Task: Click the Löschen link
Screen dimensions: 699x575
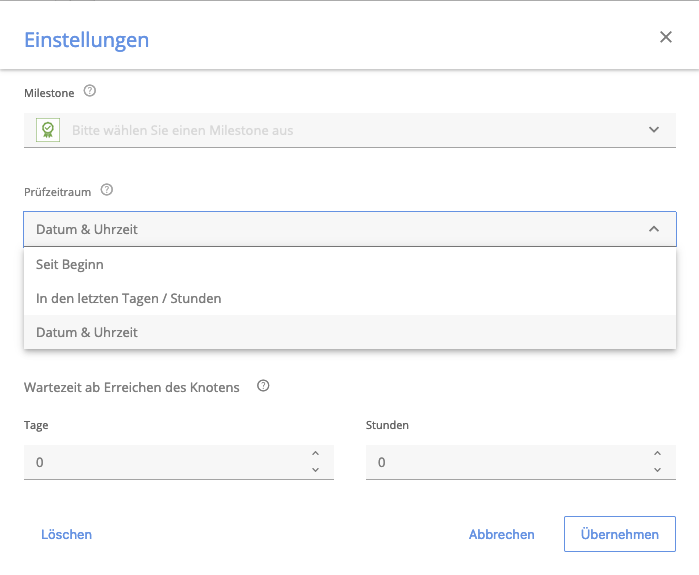Action: tap(66, 534)
